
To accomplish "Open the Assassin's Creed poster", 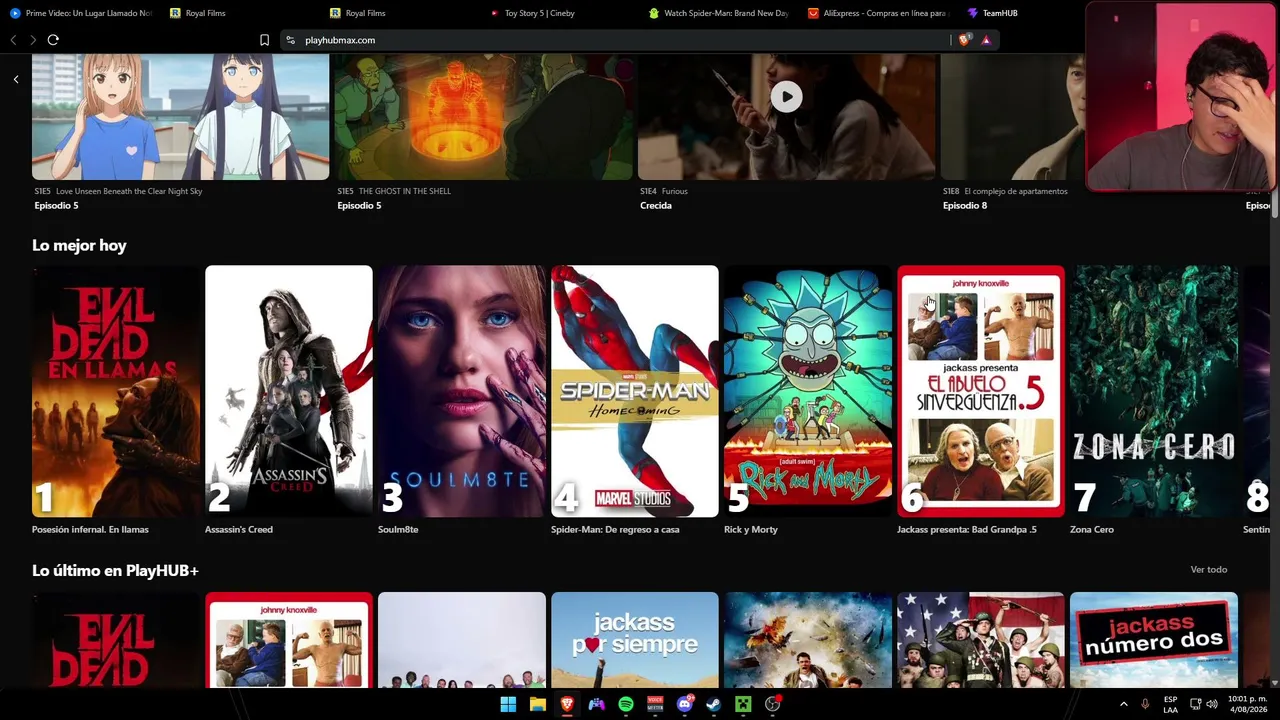I will [288, 391].
